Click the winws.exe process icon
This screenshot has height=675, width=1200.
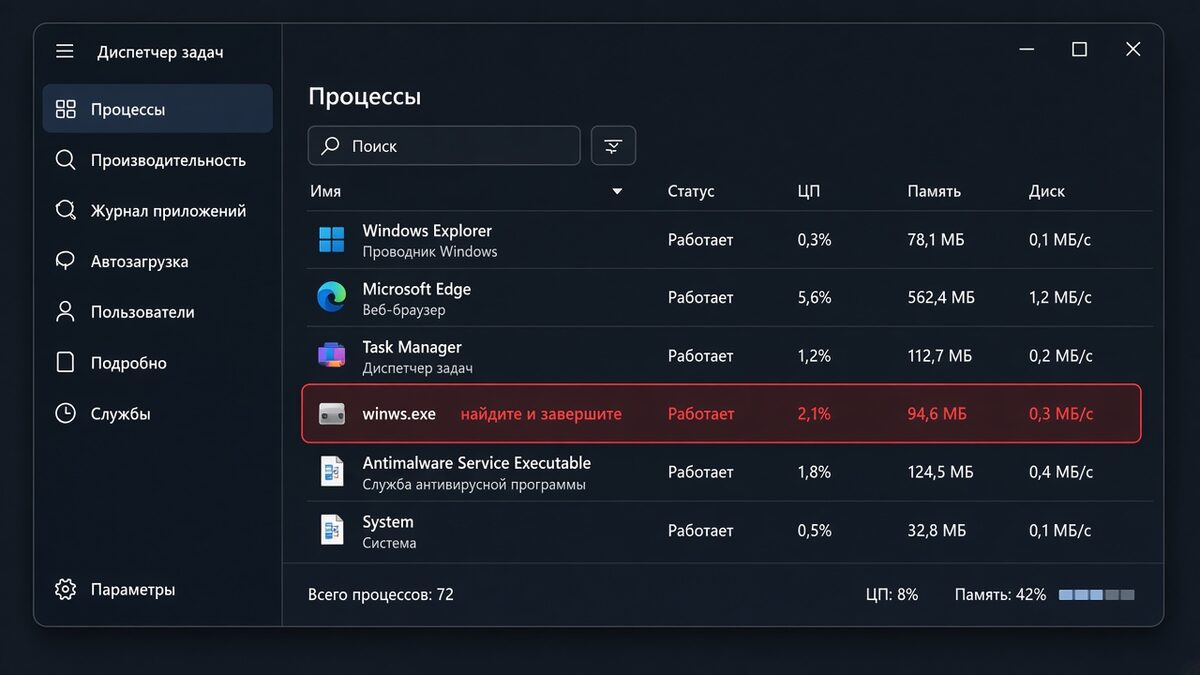(x=331, y=414)
